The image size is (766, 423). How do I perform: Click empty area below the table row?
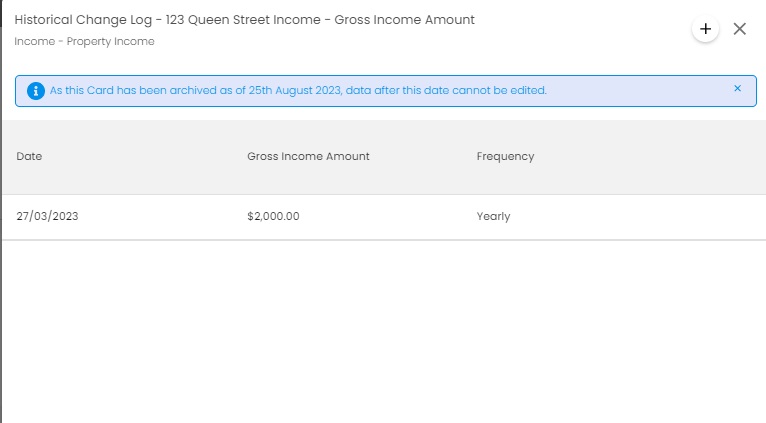click(x=384, y=331)
